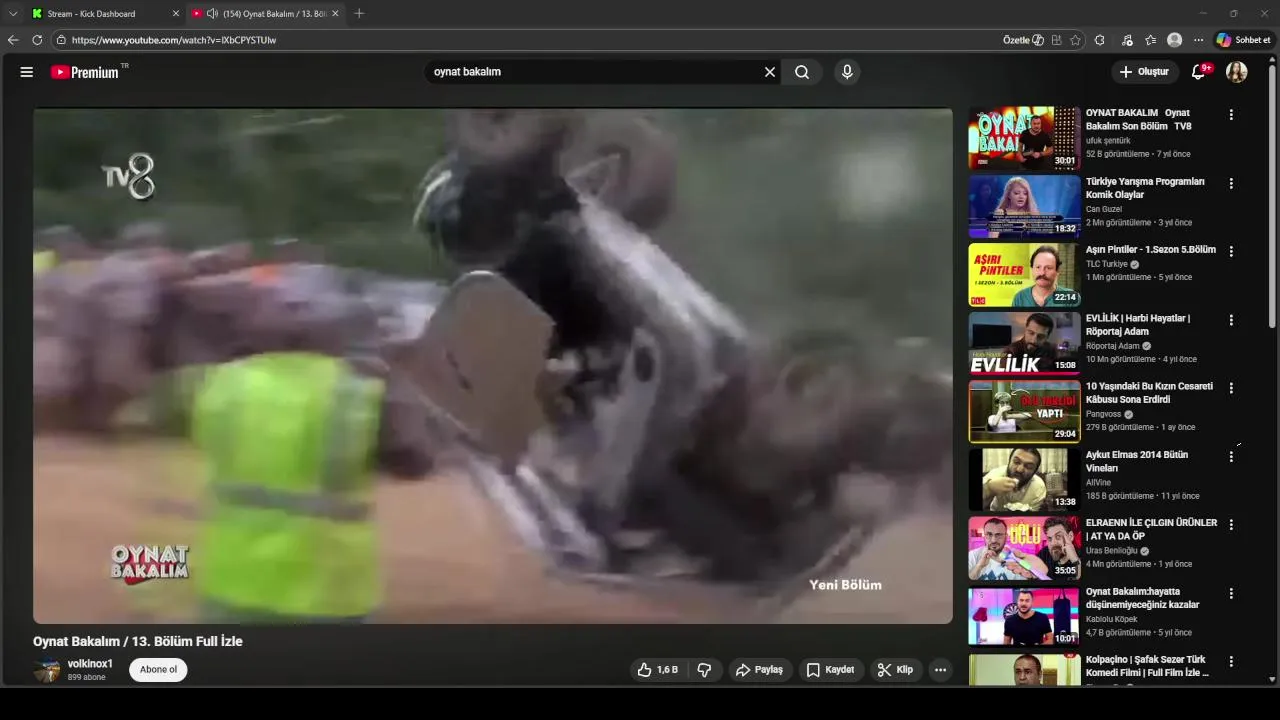Open the YouTube hamburger guide menu
Image resolution: width=1280 pixels, height=720 pixels.
(x=27, y=72)
